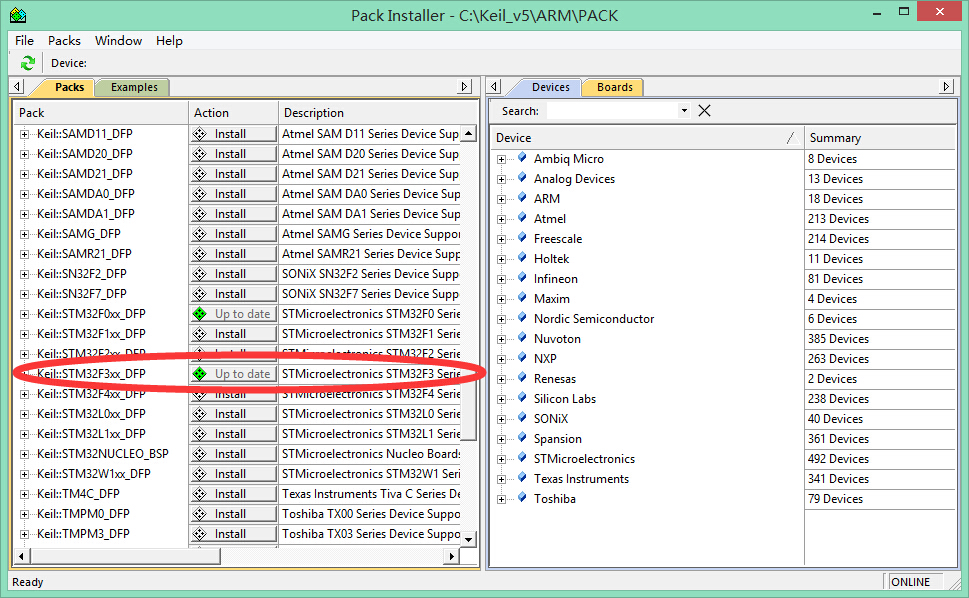This screenshot has height=598, width=969.
Task: Sort by the Device column header
Action: (x=648, y=138)
